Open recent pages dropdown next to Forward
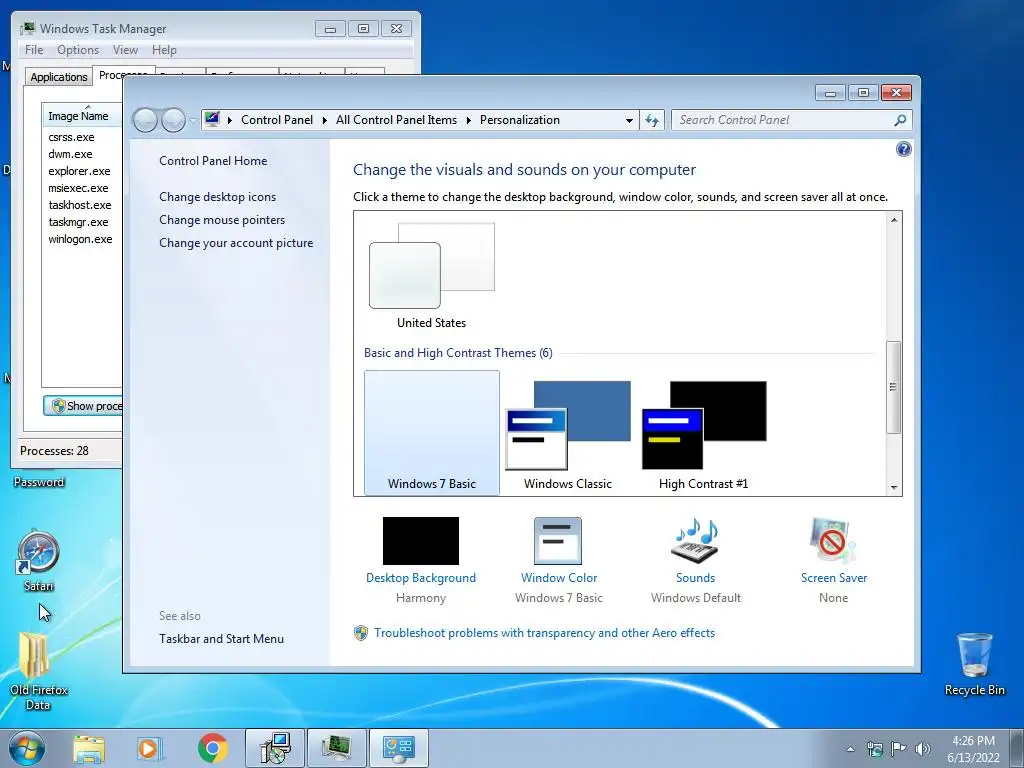This screenshot has width=1024, height=768. (193, 120)
